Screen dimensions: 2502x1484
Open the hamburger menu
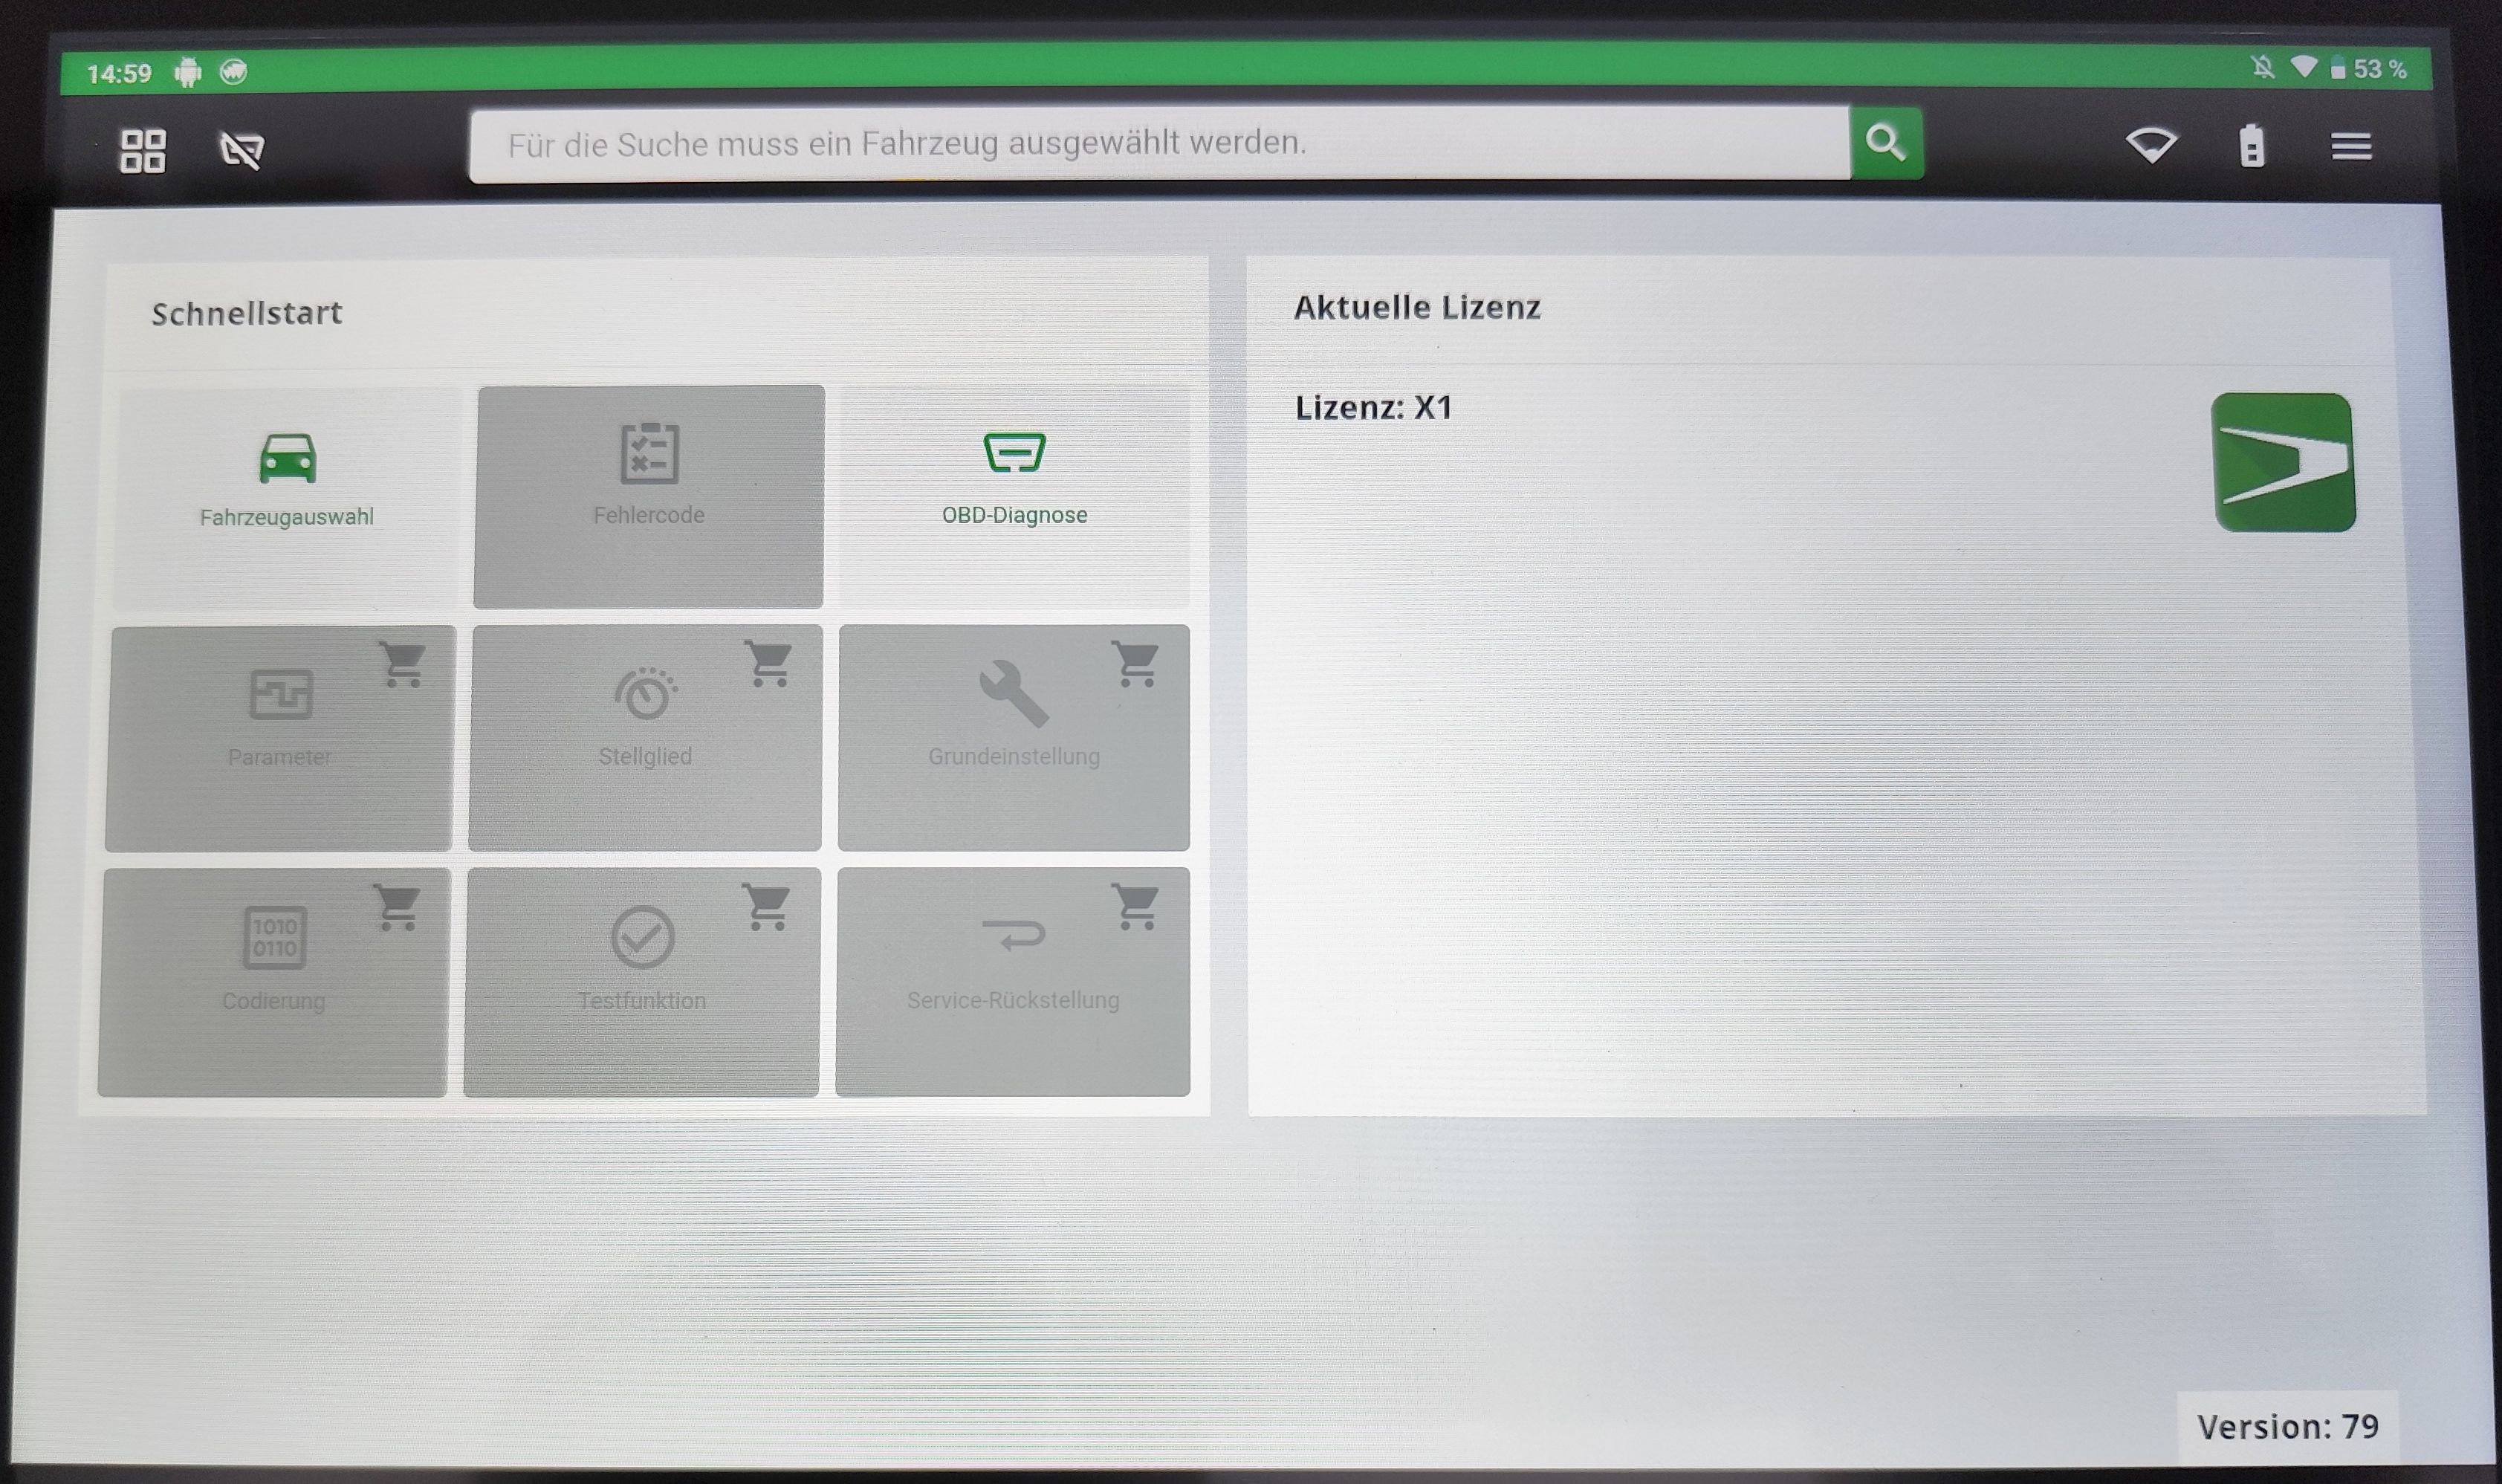(2351, 147)
